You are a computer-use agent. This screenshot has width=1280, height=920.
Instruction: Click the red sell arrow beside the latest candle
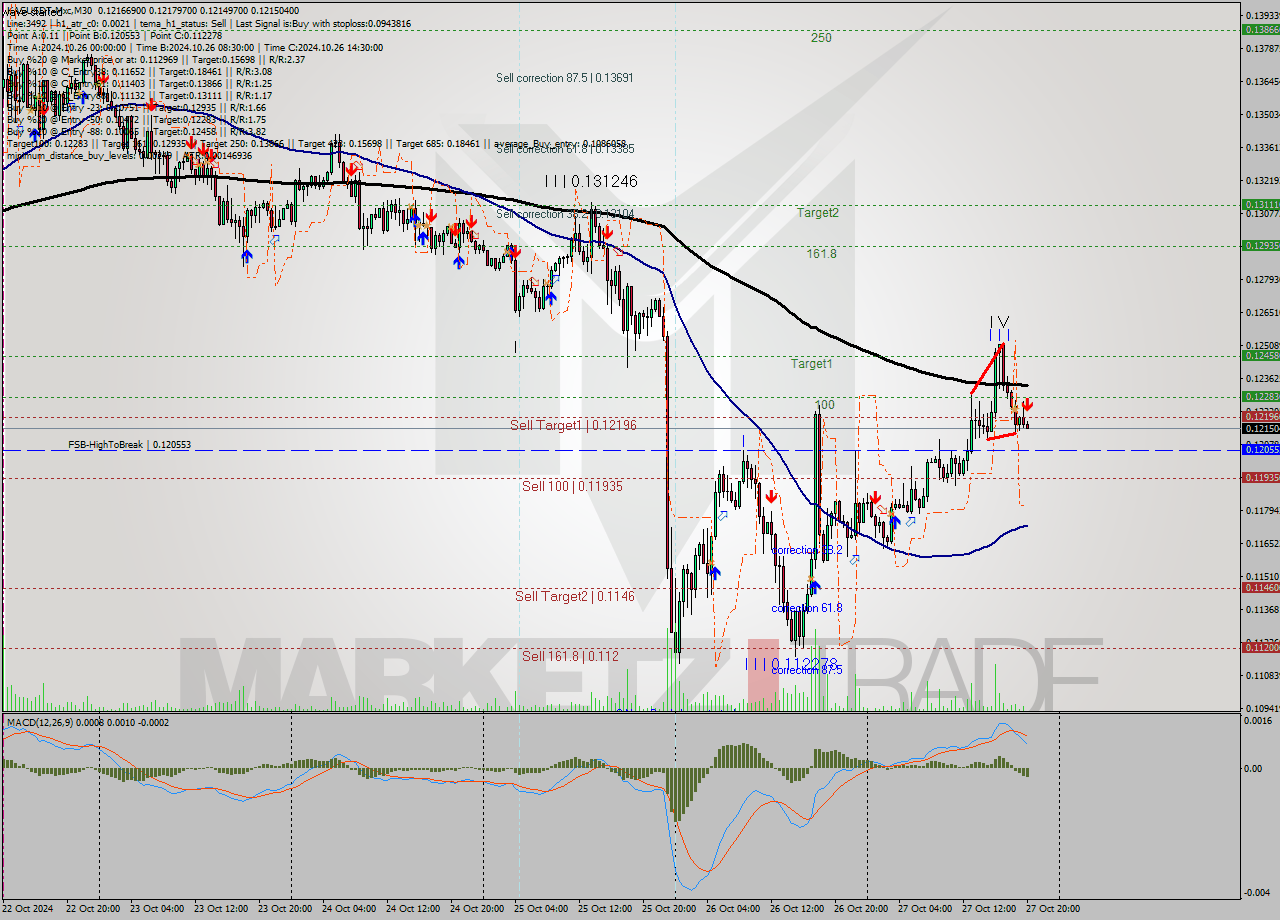(x=1027, y=405)
